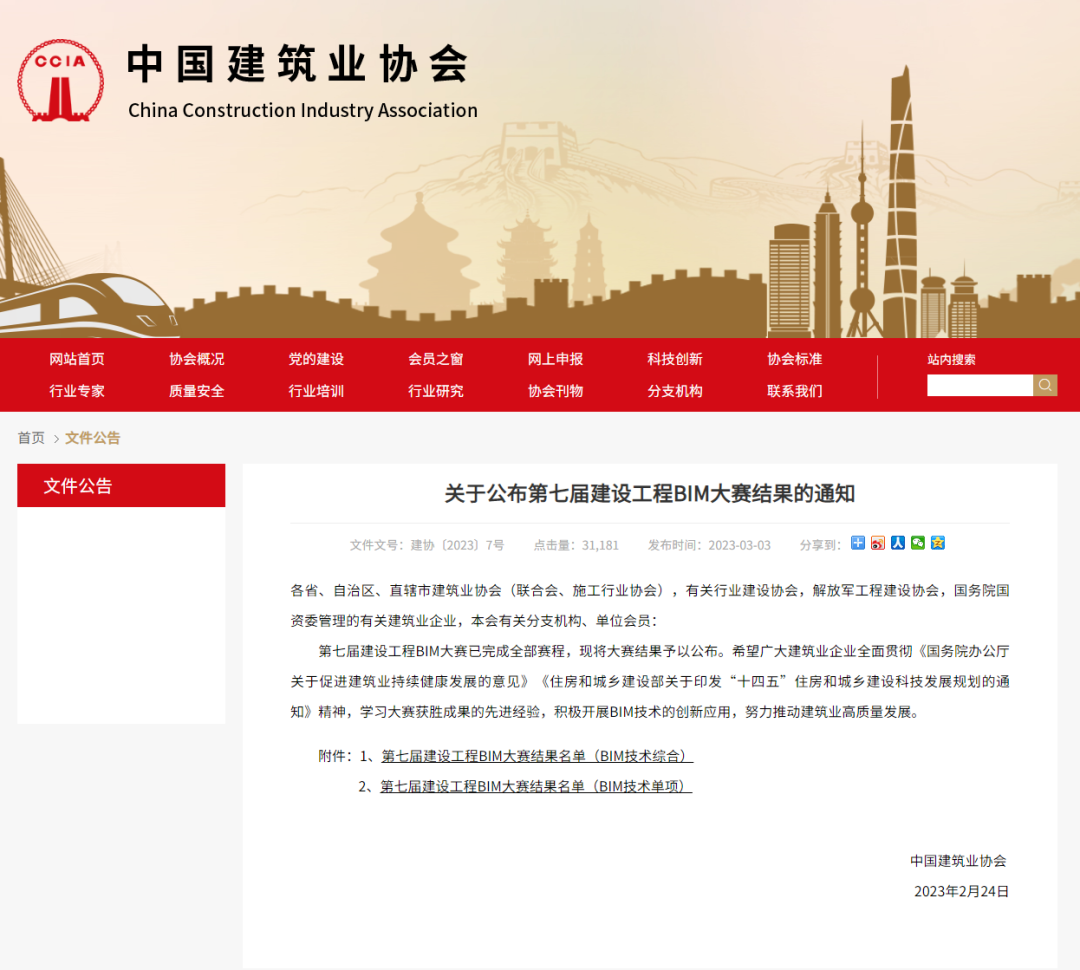This screenshot has width=1080, height=970.
Task: Focus the 站内搜索 search field
Action: tap(979, 385)
